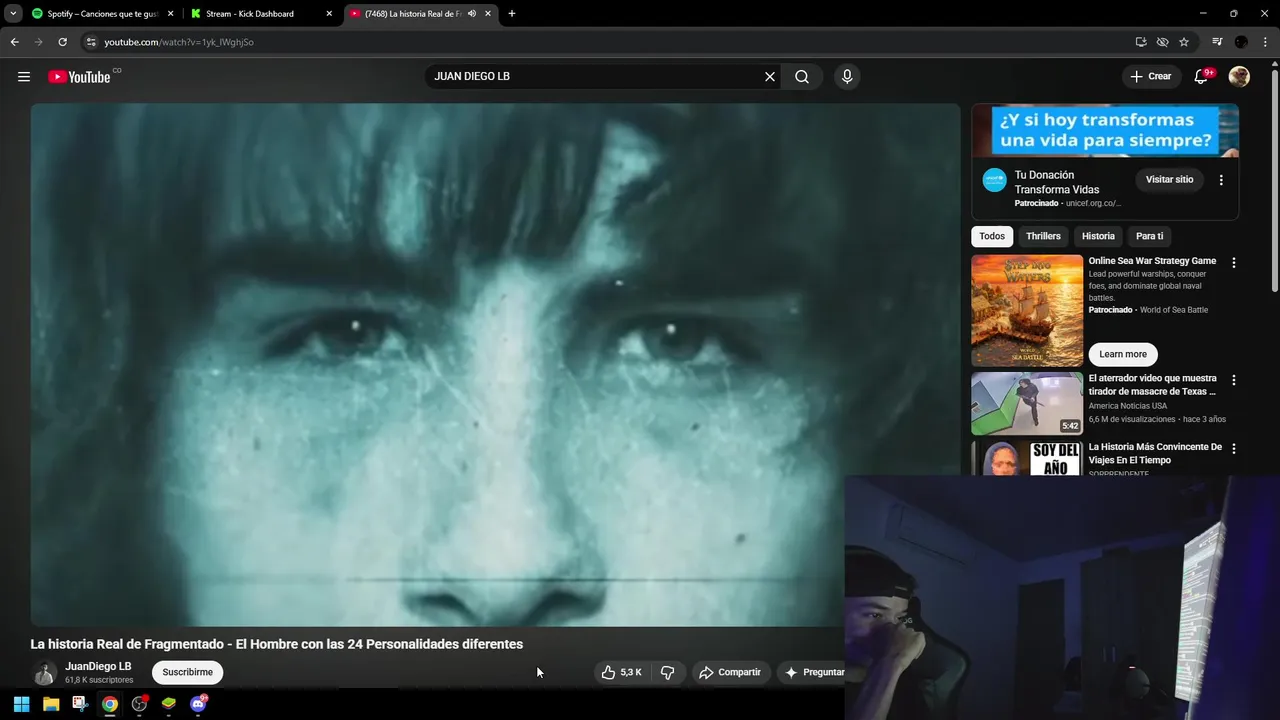Select the Todos filter chip
Screen dimensions: 1280x720
point(992,236)
